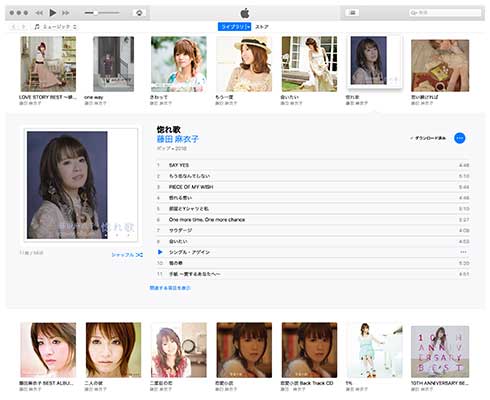Adjust the volume slider knob
Screen dimensions: 490x400
click(95, 13)
